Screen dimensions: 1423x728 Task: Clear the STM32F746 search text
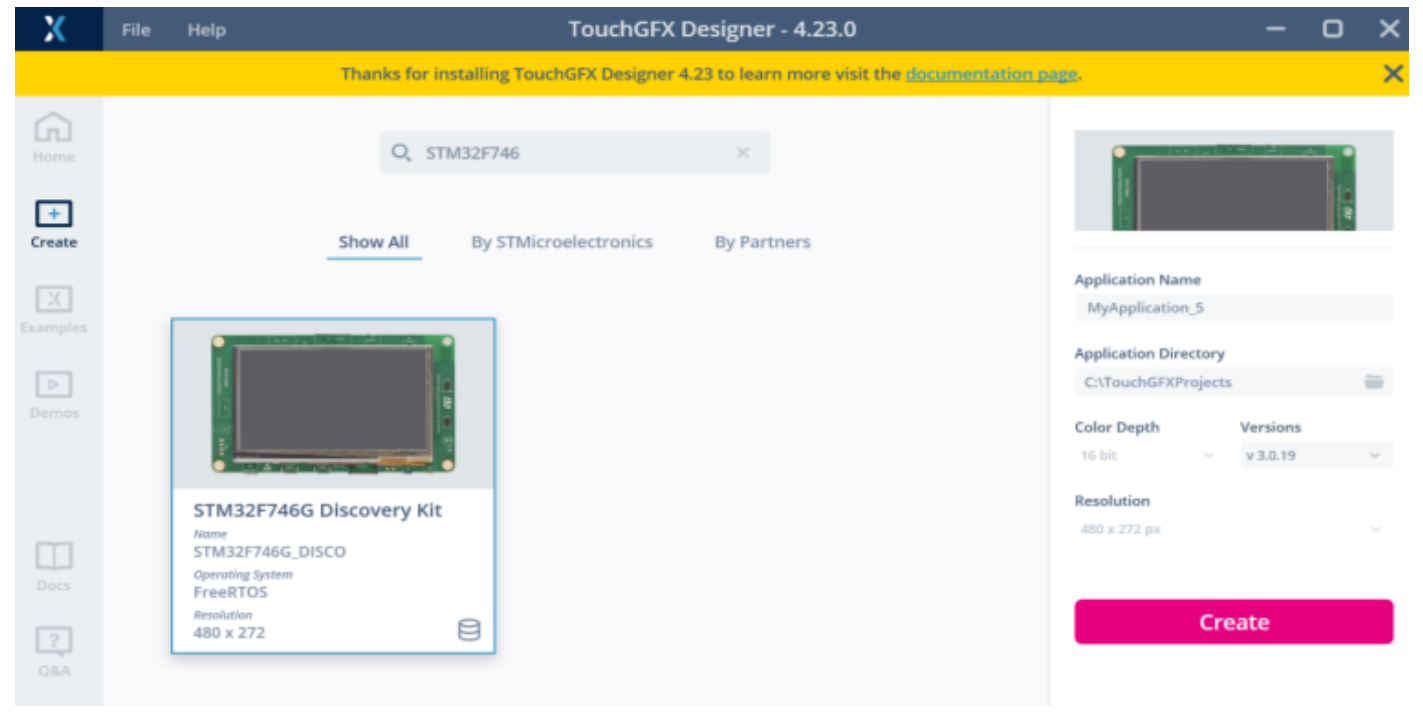743,153
